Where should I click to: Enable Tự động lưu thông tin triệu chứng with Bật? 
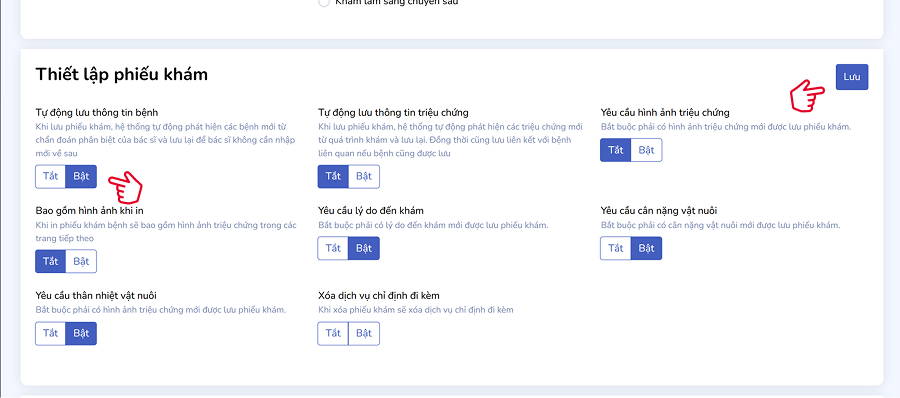[x=364, y=176]
